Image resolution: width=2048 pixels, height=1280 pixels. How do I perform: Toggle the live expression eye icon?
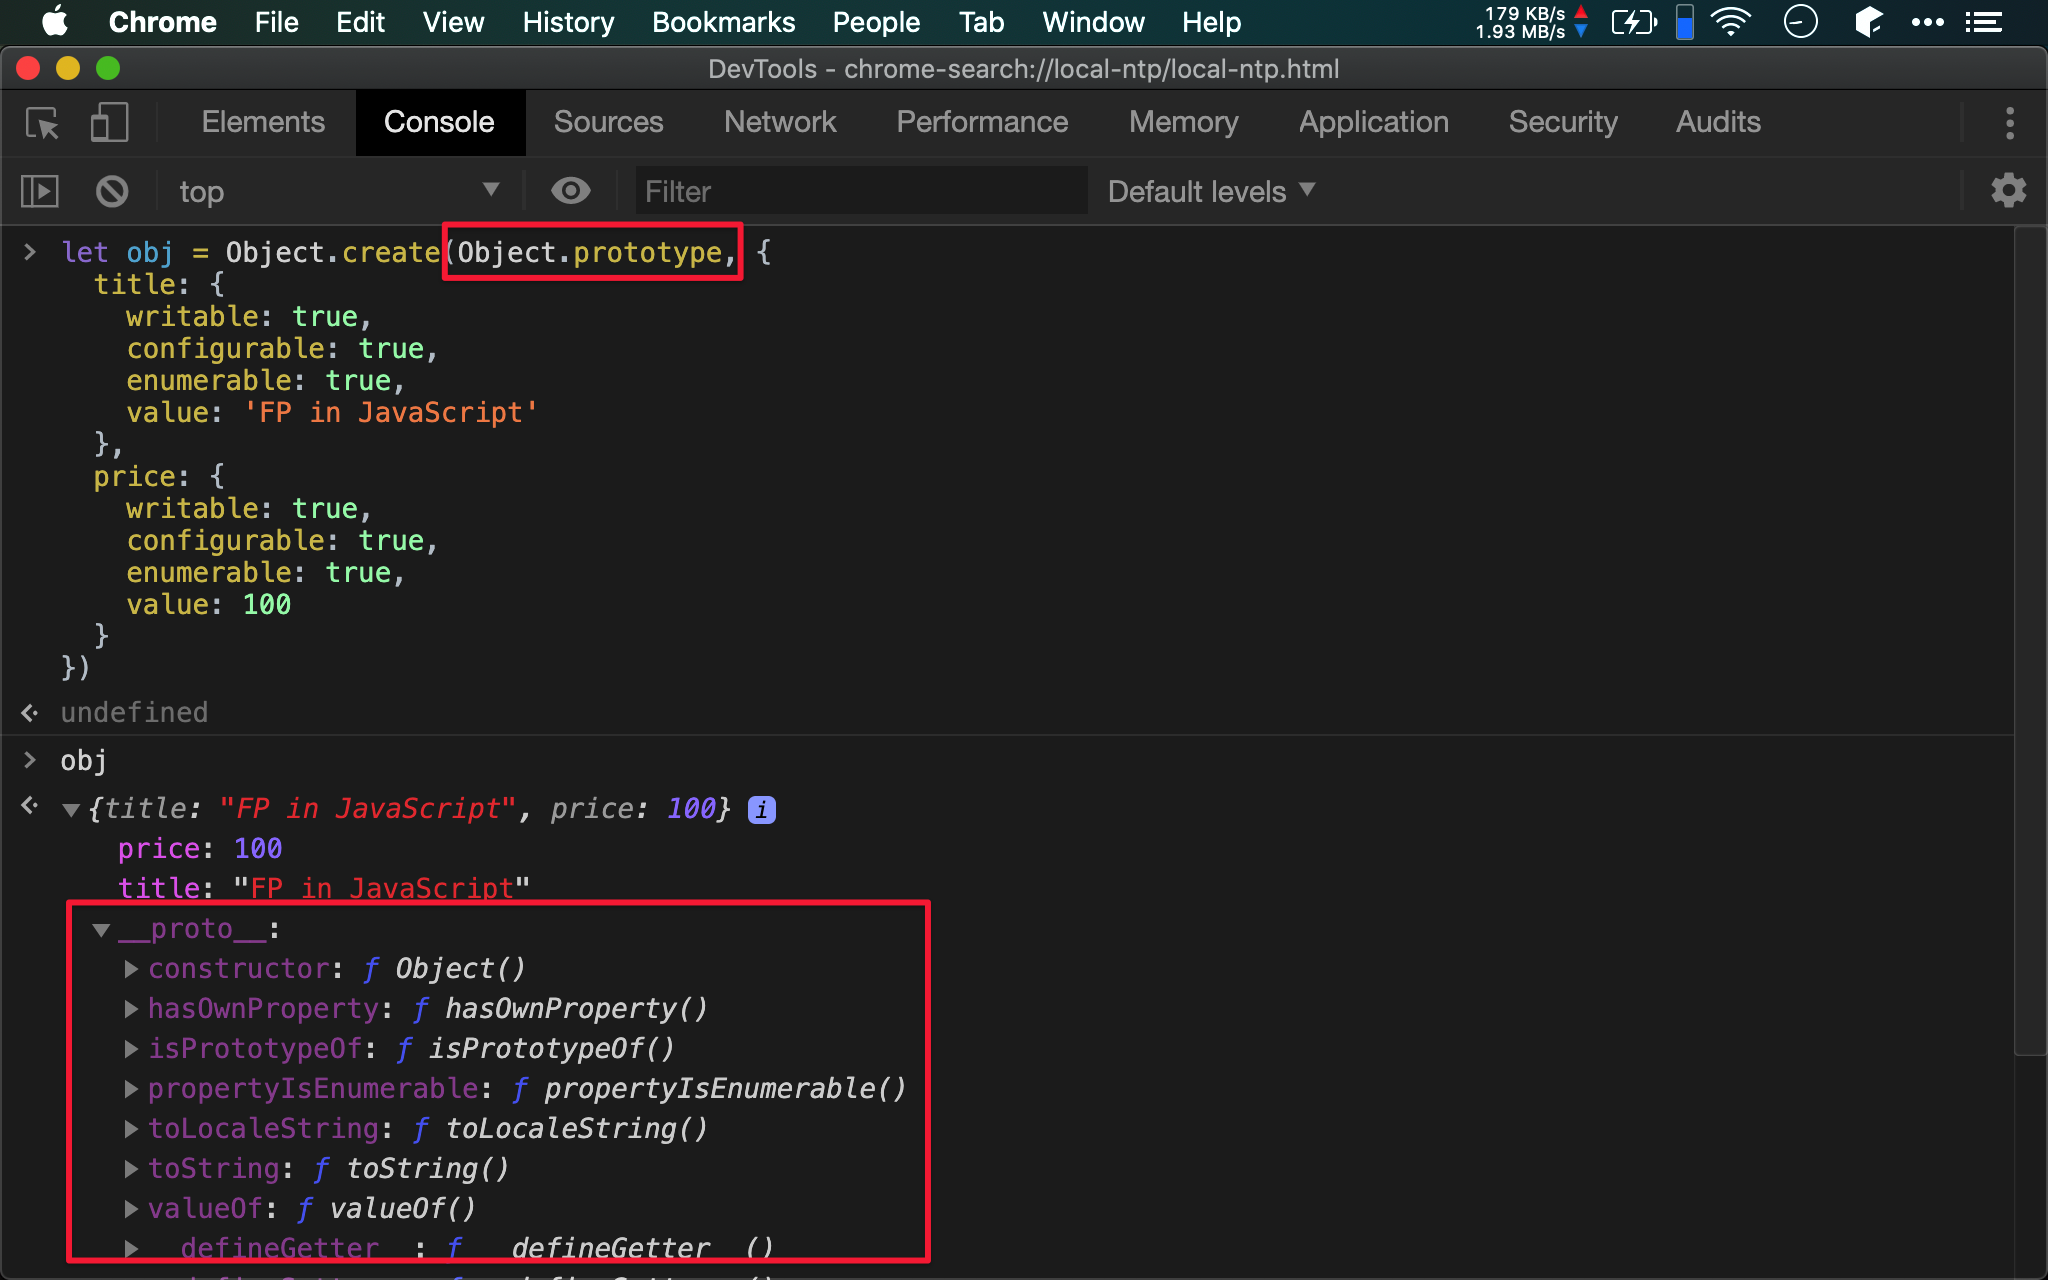tap(570, 191)
